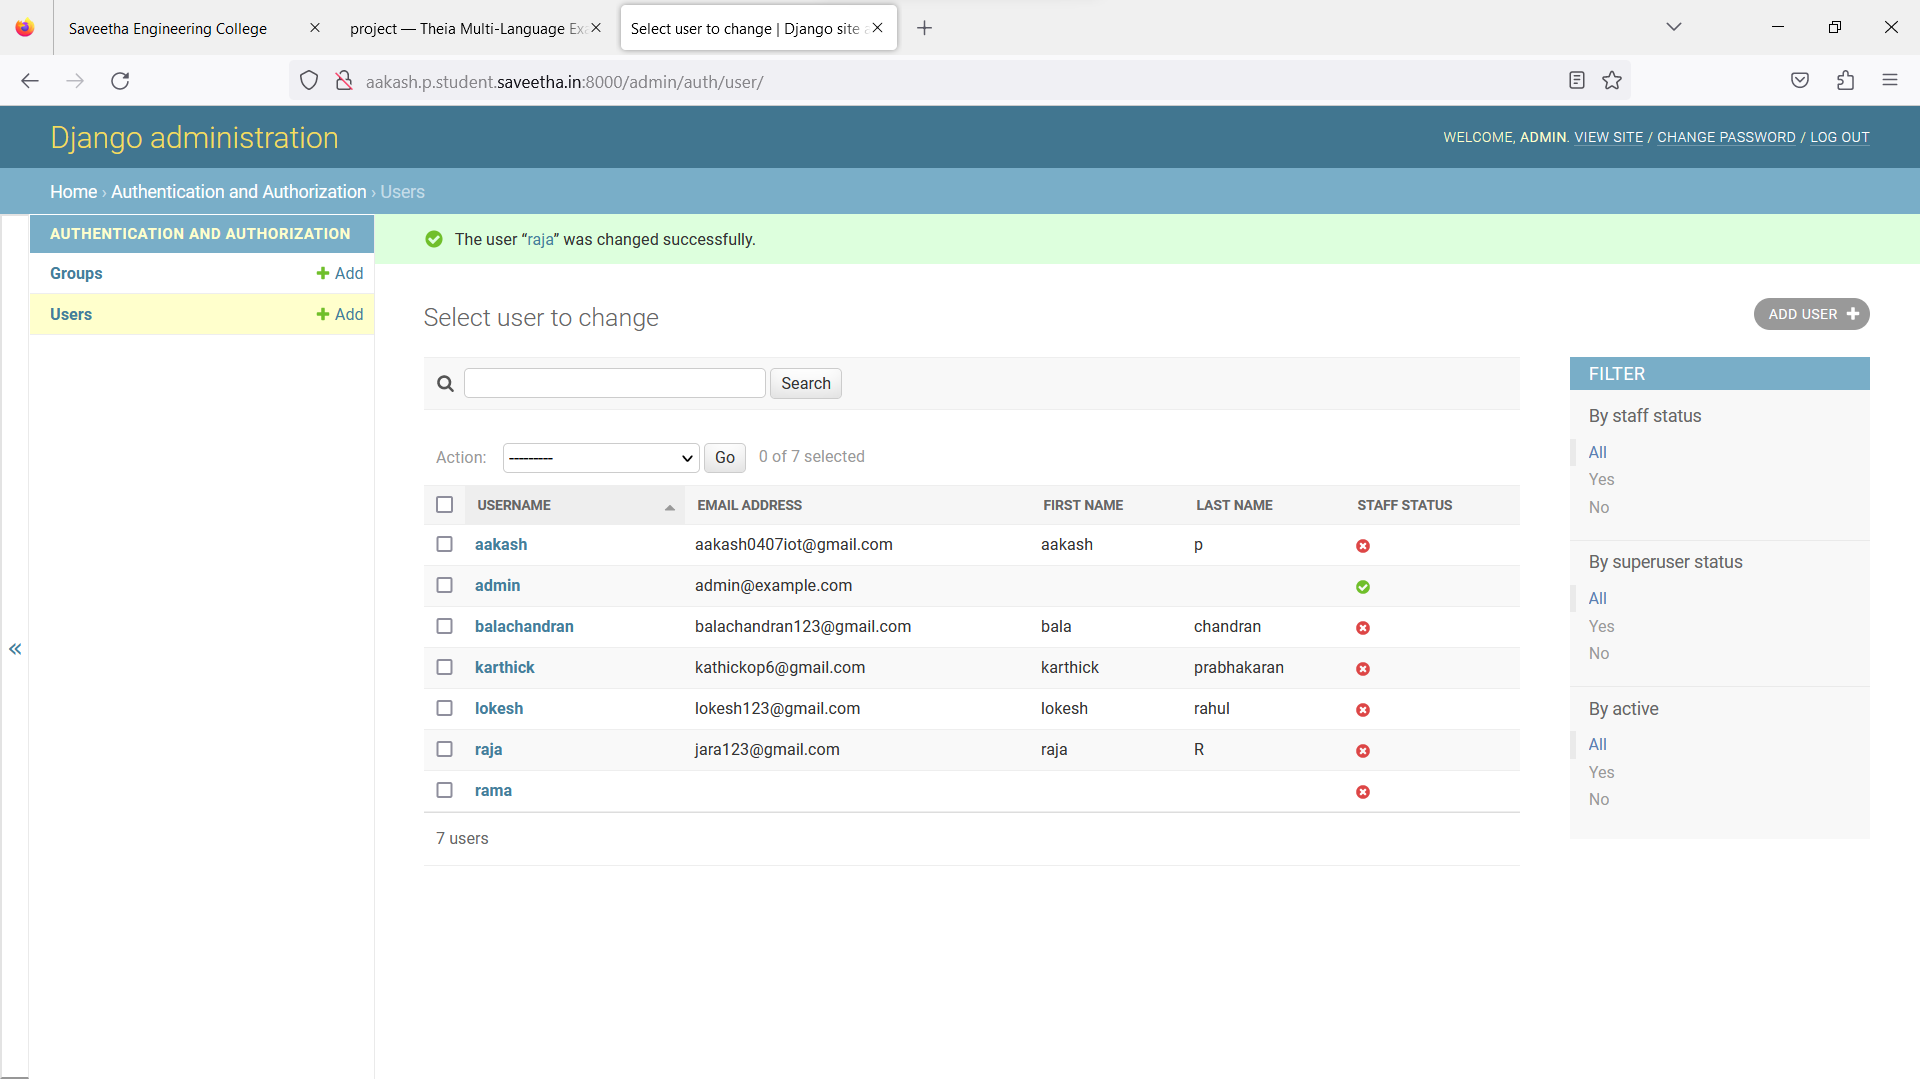This screenshot has width=1920, height=1080.
Task: Filter superuser status by No
Action: coord(1599,654)
